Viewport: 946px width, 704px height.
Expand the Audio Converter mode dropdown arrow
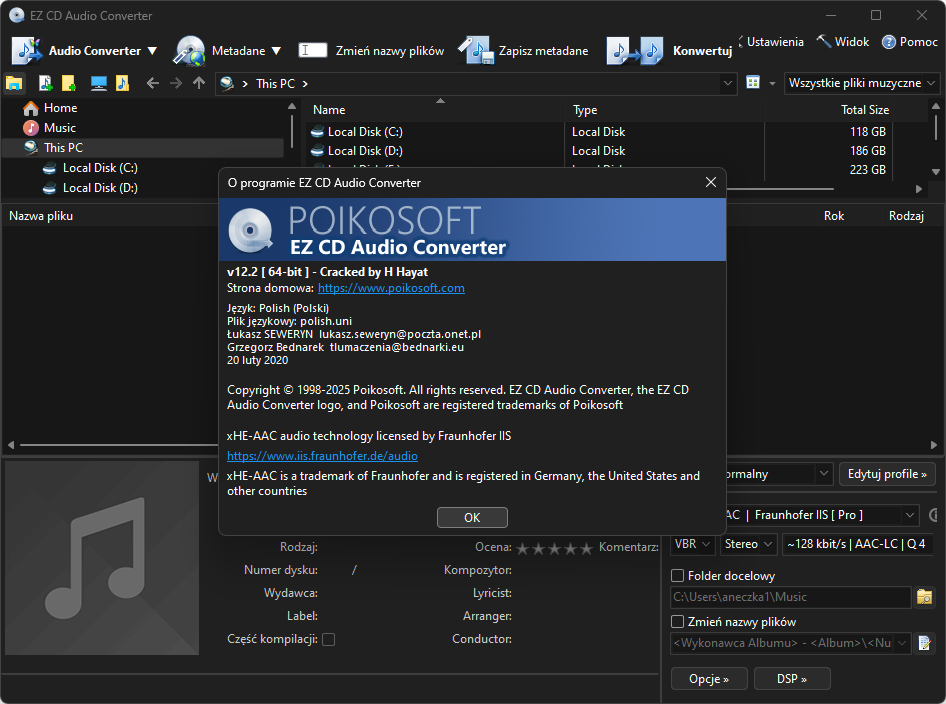152,51
